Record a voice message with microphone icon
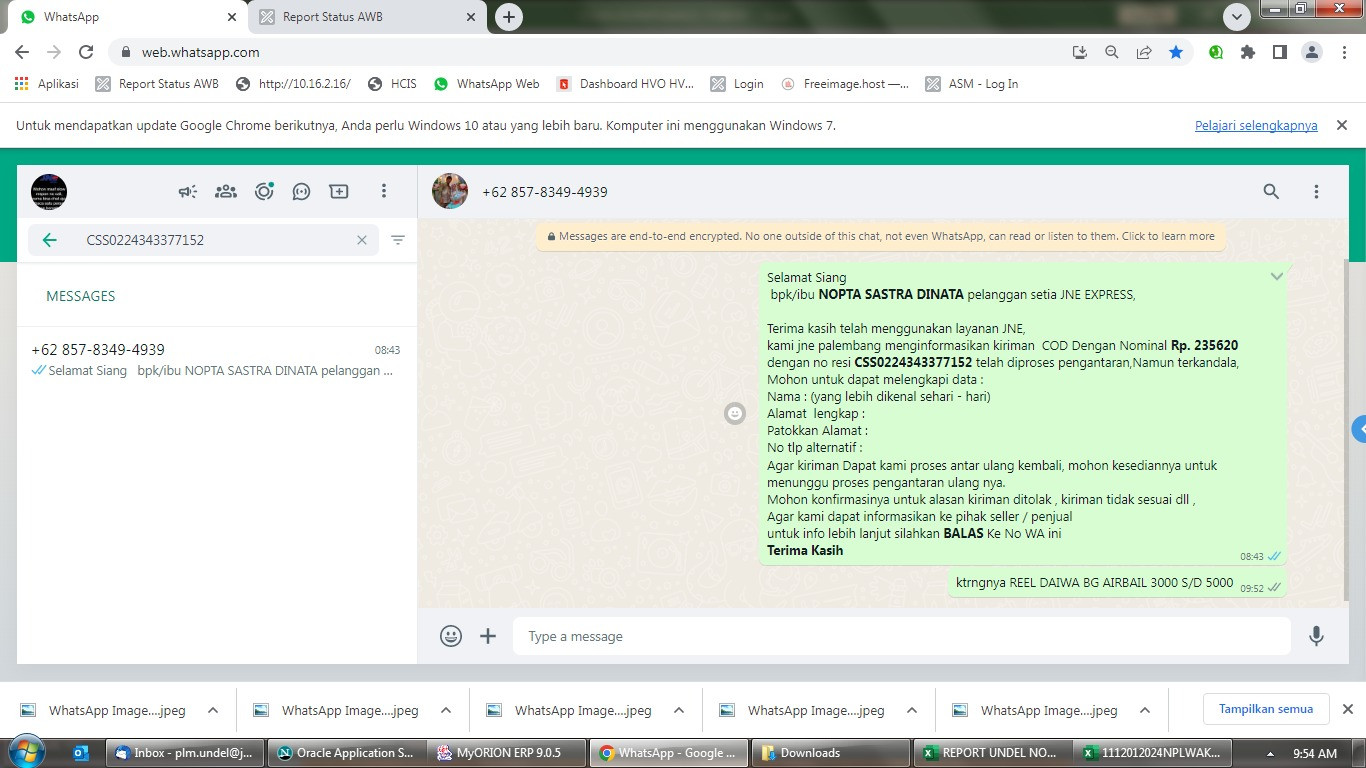1366x768 pixels. [1316, 636]
